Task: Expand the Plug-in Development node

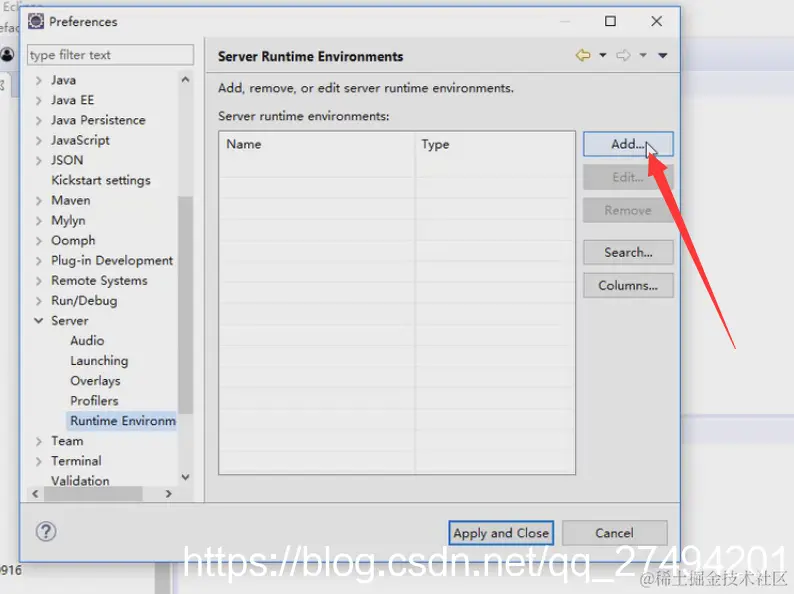Action: pos(38,261)
